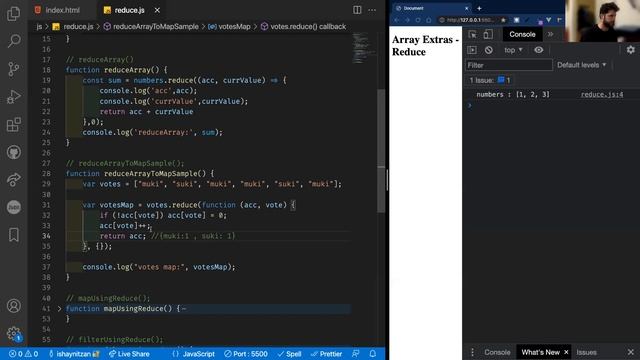Screen dimensions: 640x360
Task: Toggle the console sidebar in DevTools
Action: [x=472, y=50]
